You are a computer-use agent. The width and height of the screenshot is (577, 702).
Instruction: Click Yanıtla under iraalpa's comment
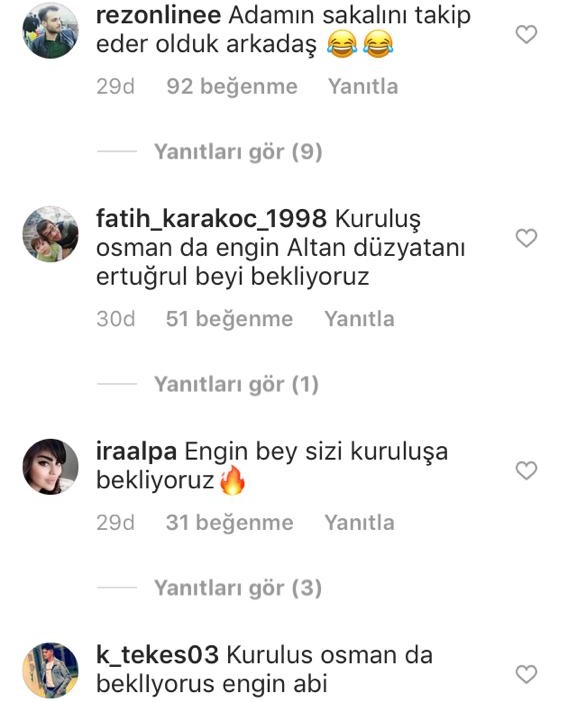(x=359, y=522)
